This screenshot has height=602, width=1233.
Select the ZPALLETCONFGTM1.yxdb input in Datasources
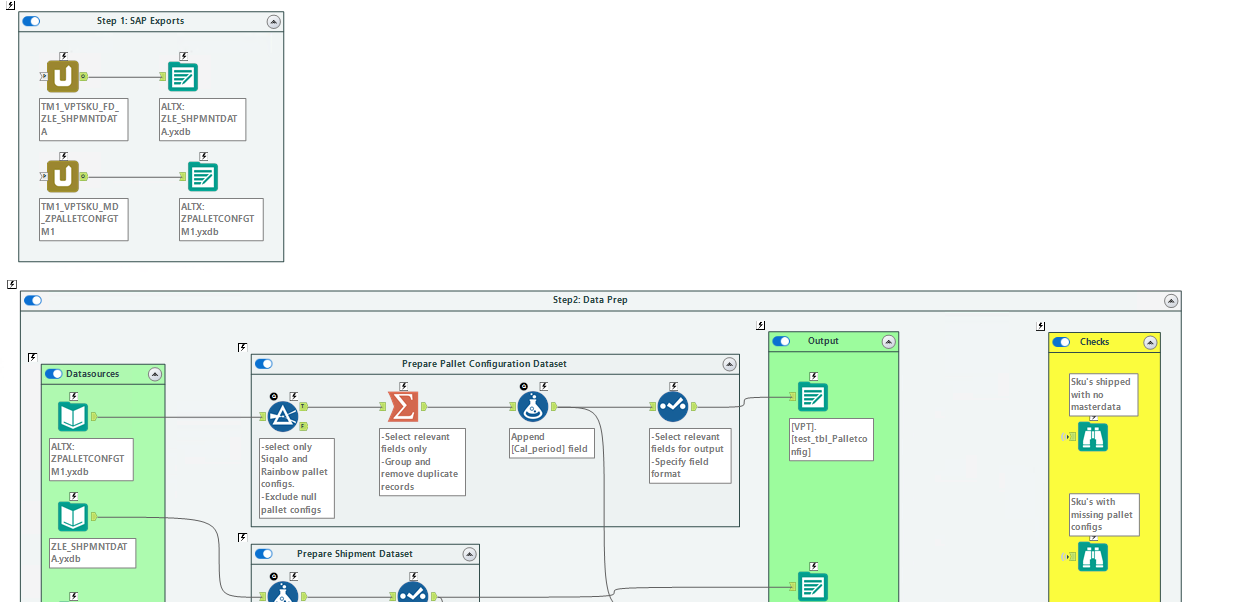coord(72,414)
